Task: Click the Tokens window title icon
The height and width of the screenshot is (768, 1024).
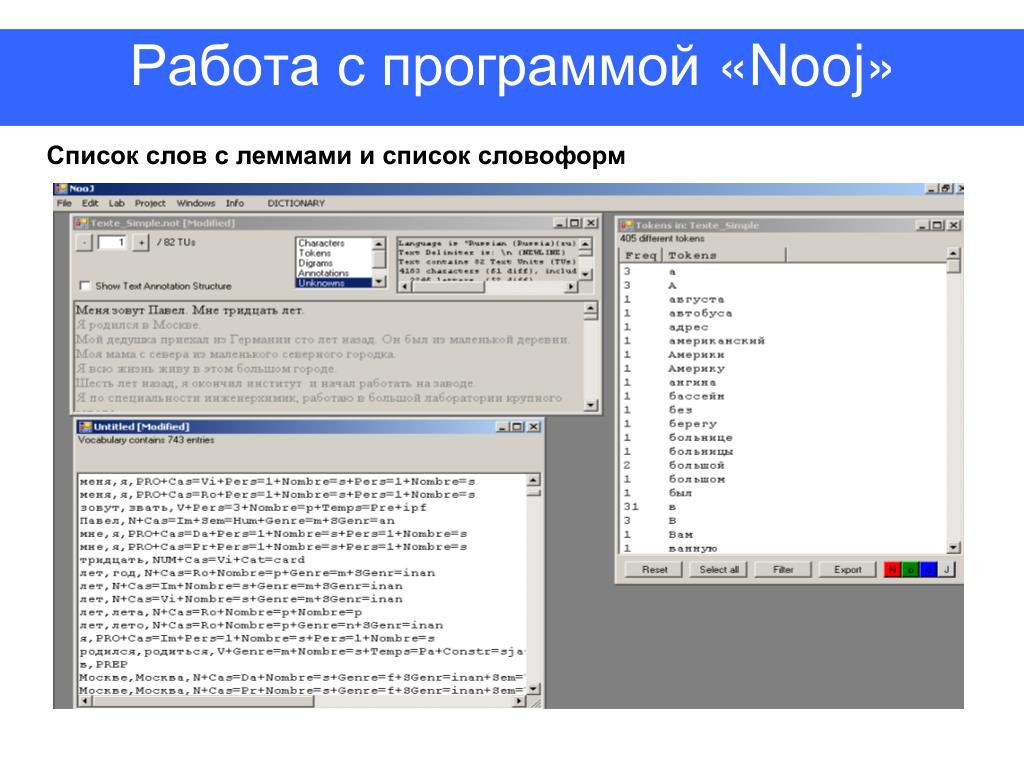Action: click(x=626, y=225)
